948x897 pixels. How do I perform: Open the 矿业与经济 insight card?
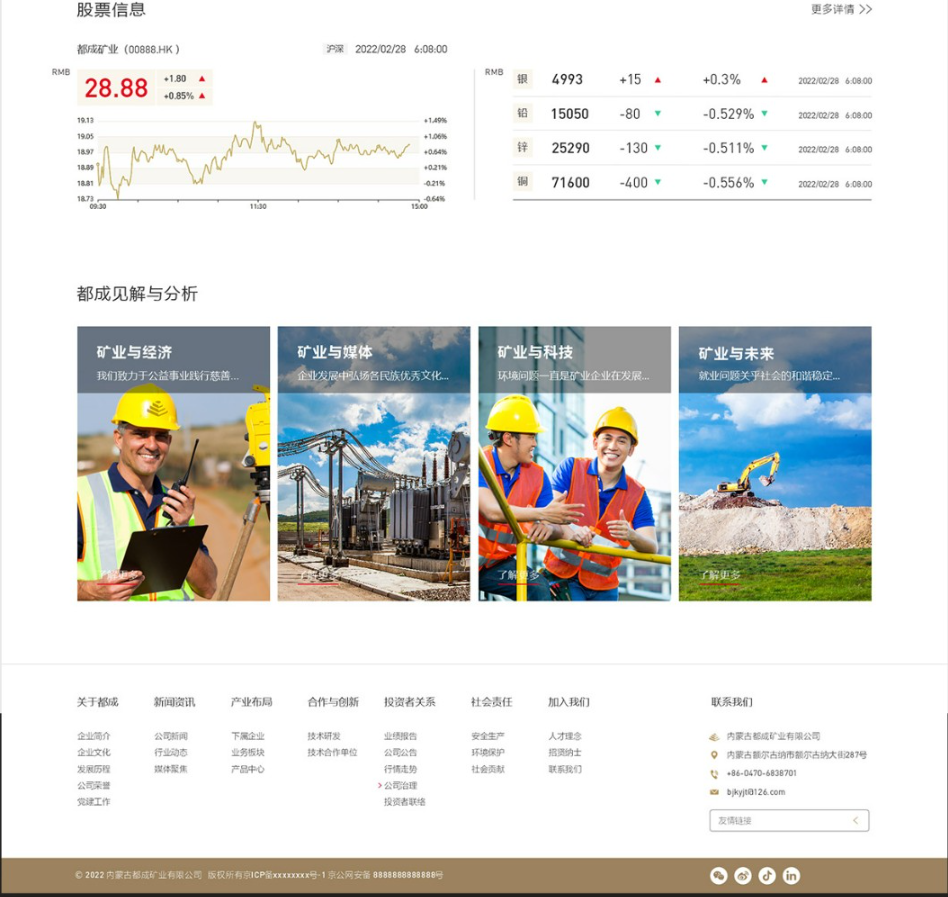pos(173,463)
